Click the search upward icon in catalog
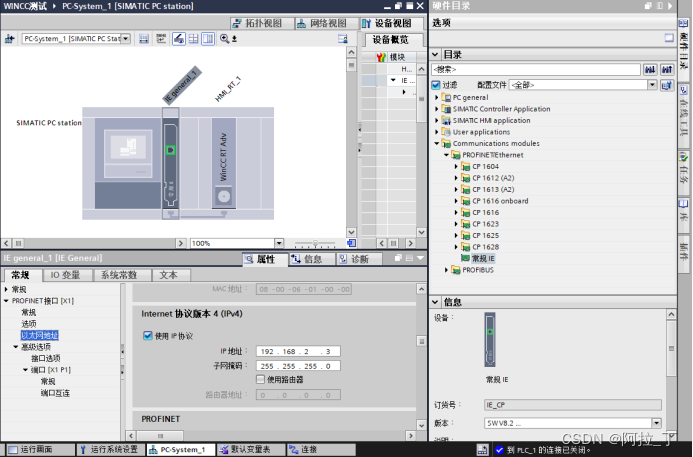 coord(667,69)
